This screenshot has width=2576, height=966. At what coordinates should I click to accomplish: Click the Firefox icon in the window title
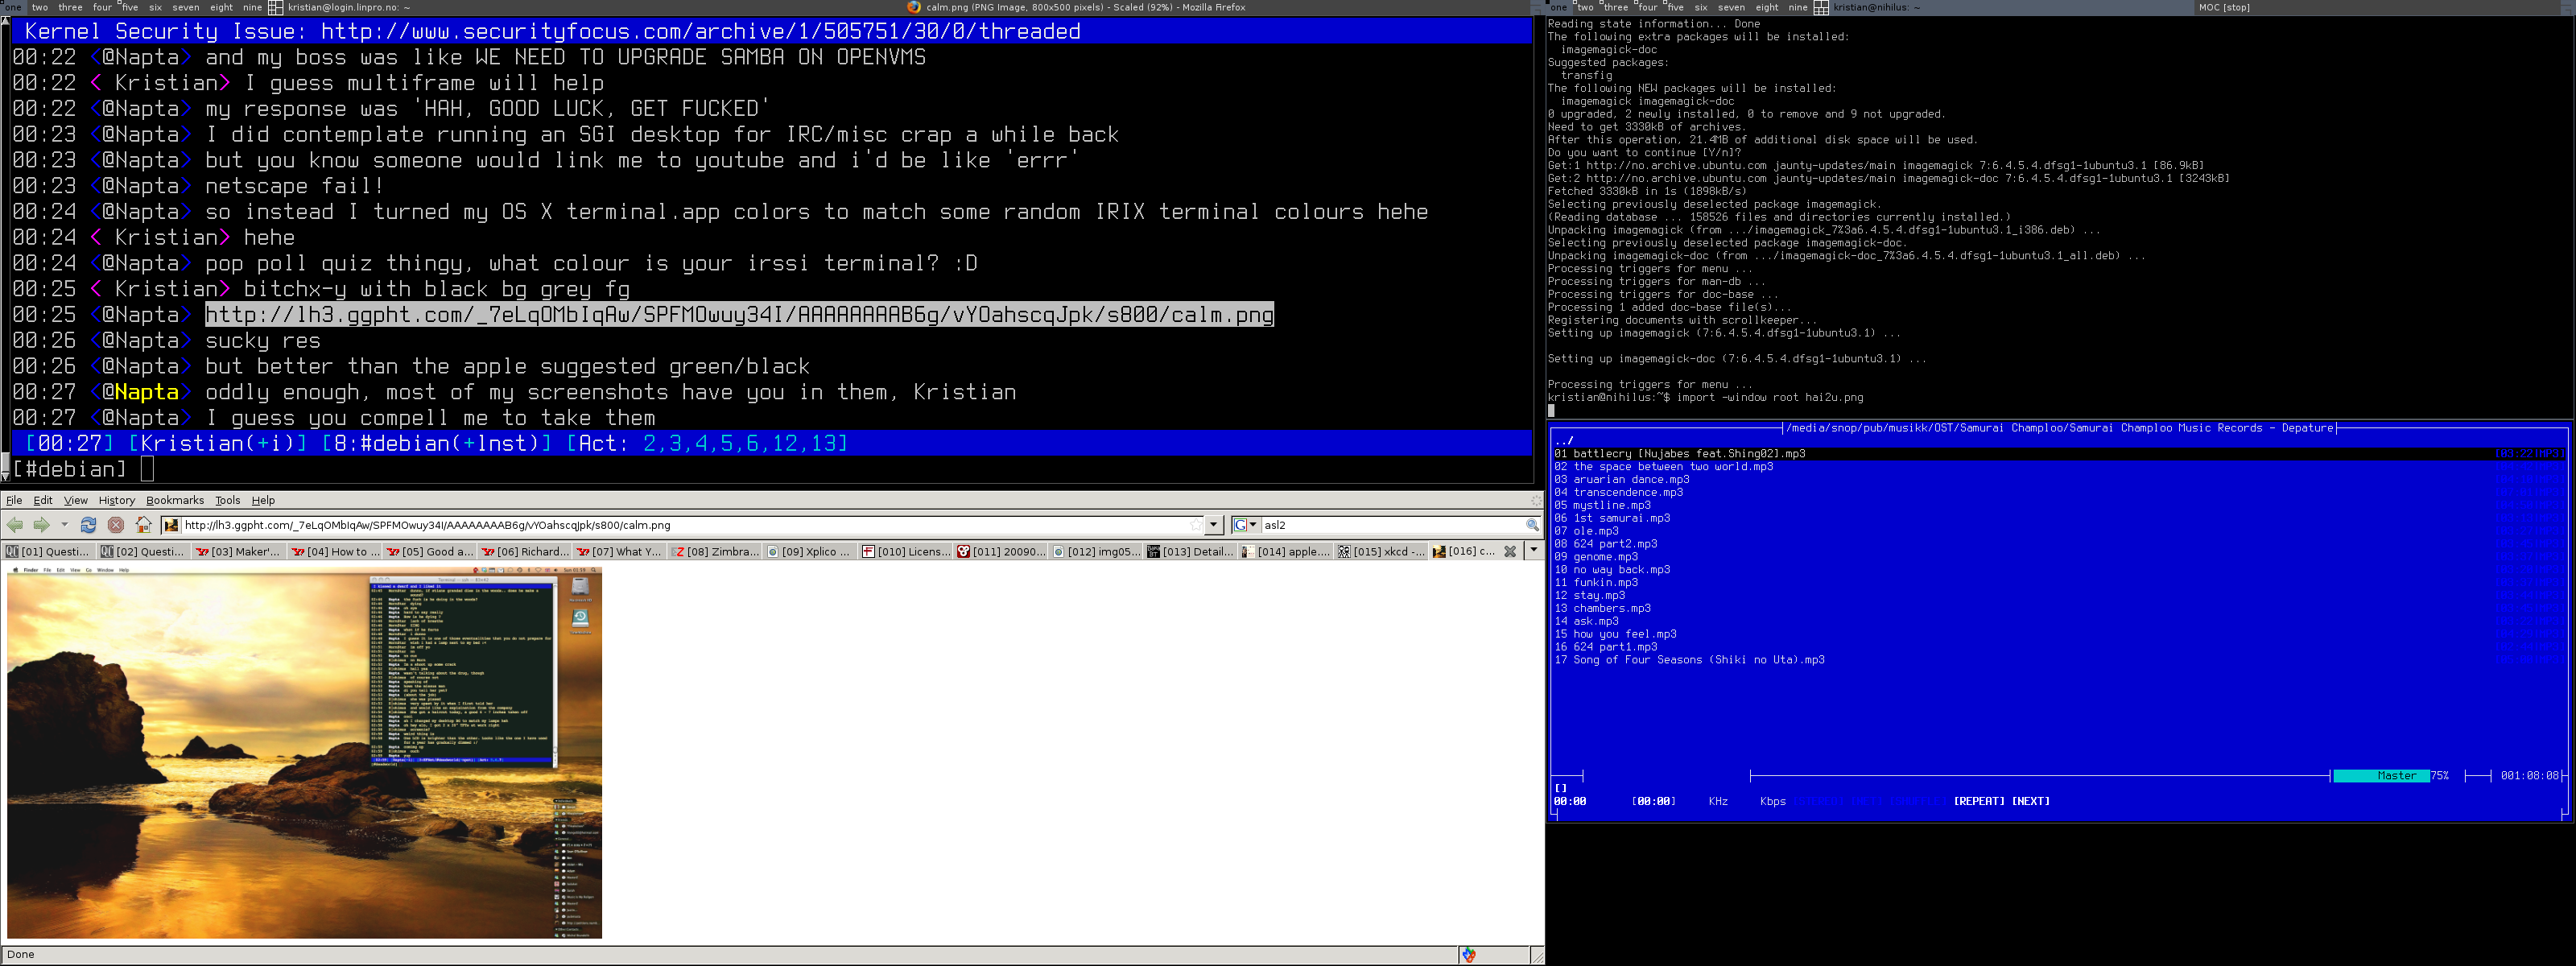pyautogui.click(x=914, y=7)
